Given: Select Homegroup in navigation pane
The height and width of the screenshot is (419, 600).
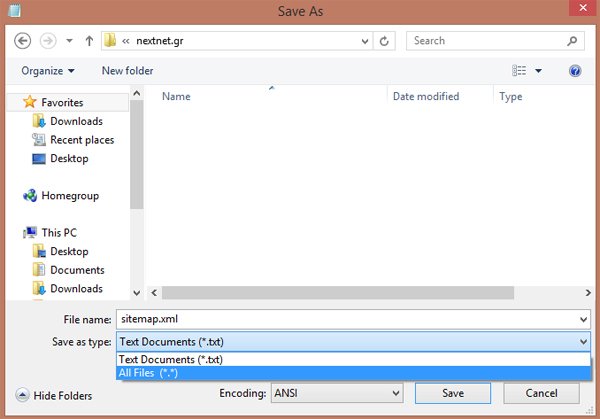Looking at the screenshot, I should pyautogui.click(x=70, y=196).
